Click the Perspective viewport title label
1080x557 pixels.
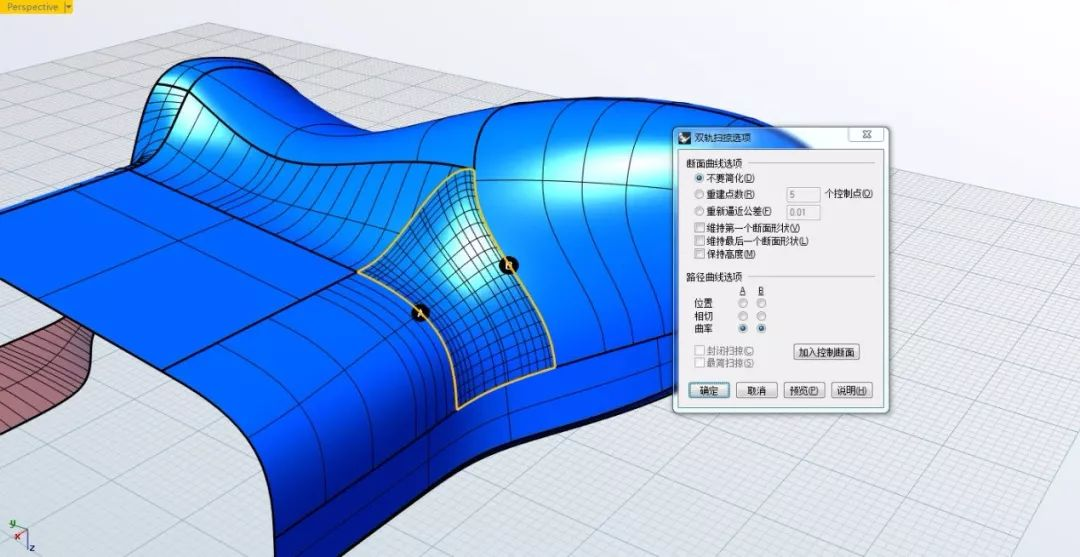tap(32, 7)
